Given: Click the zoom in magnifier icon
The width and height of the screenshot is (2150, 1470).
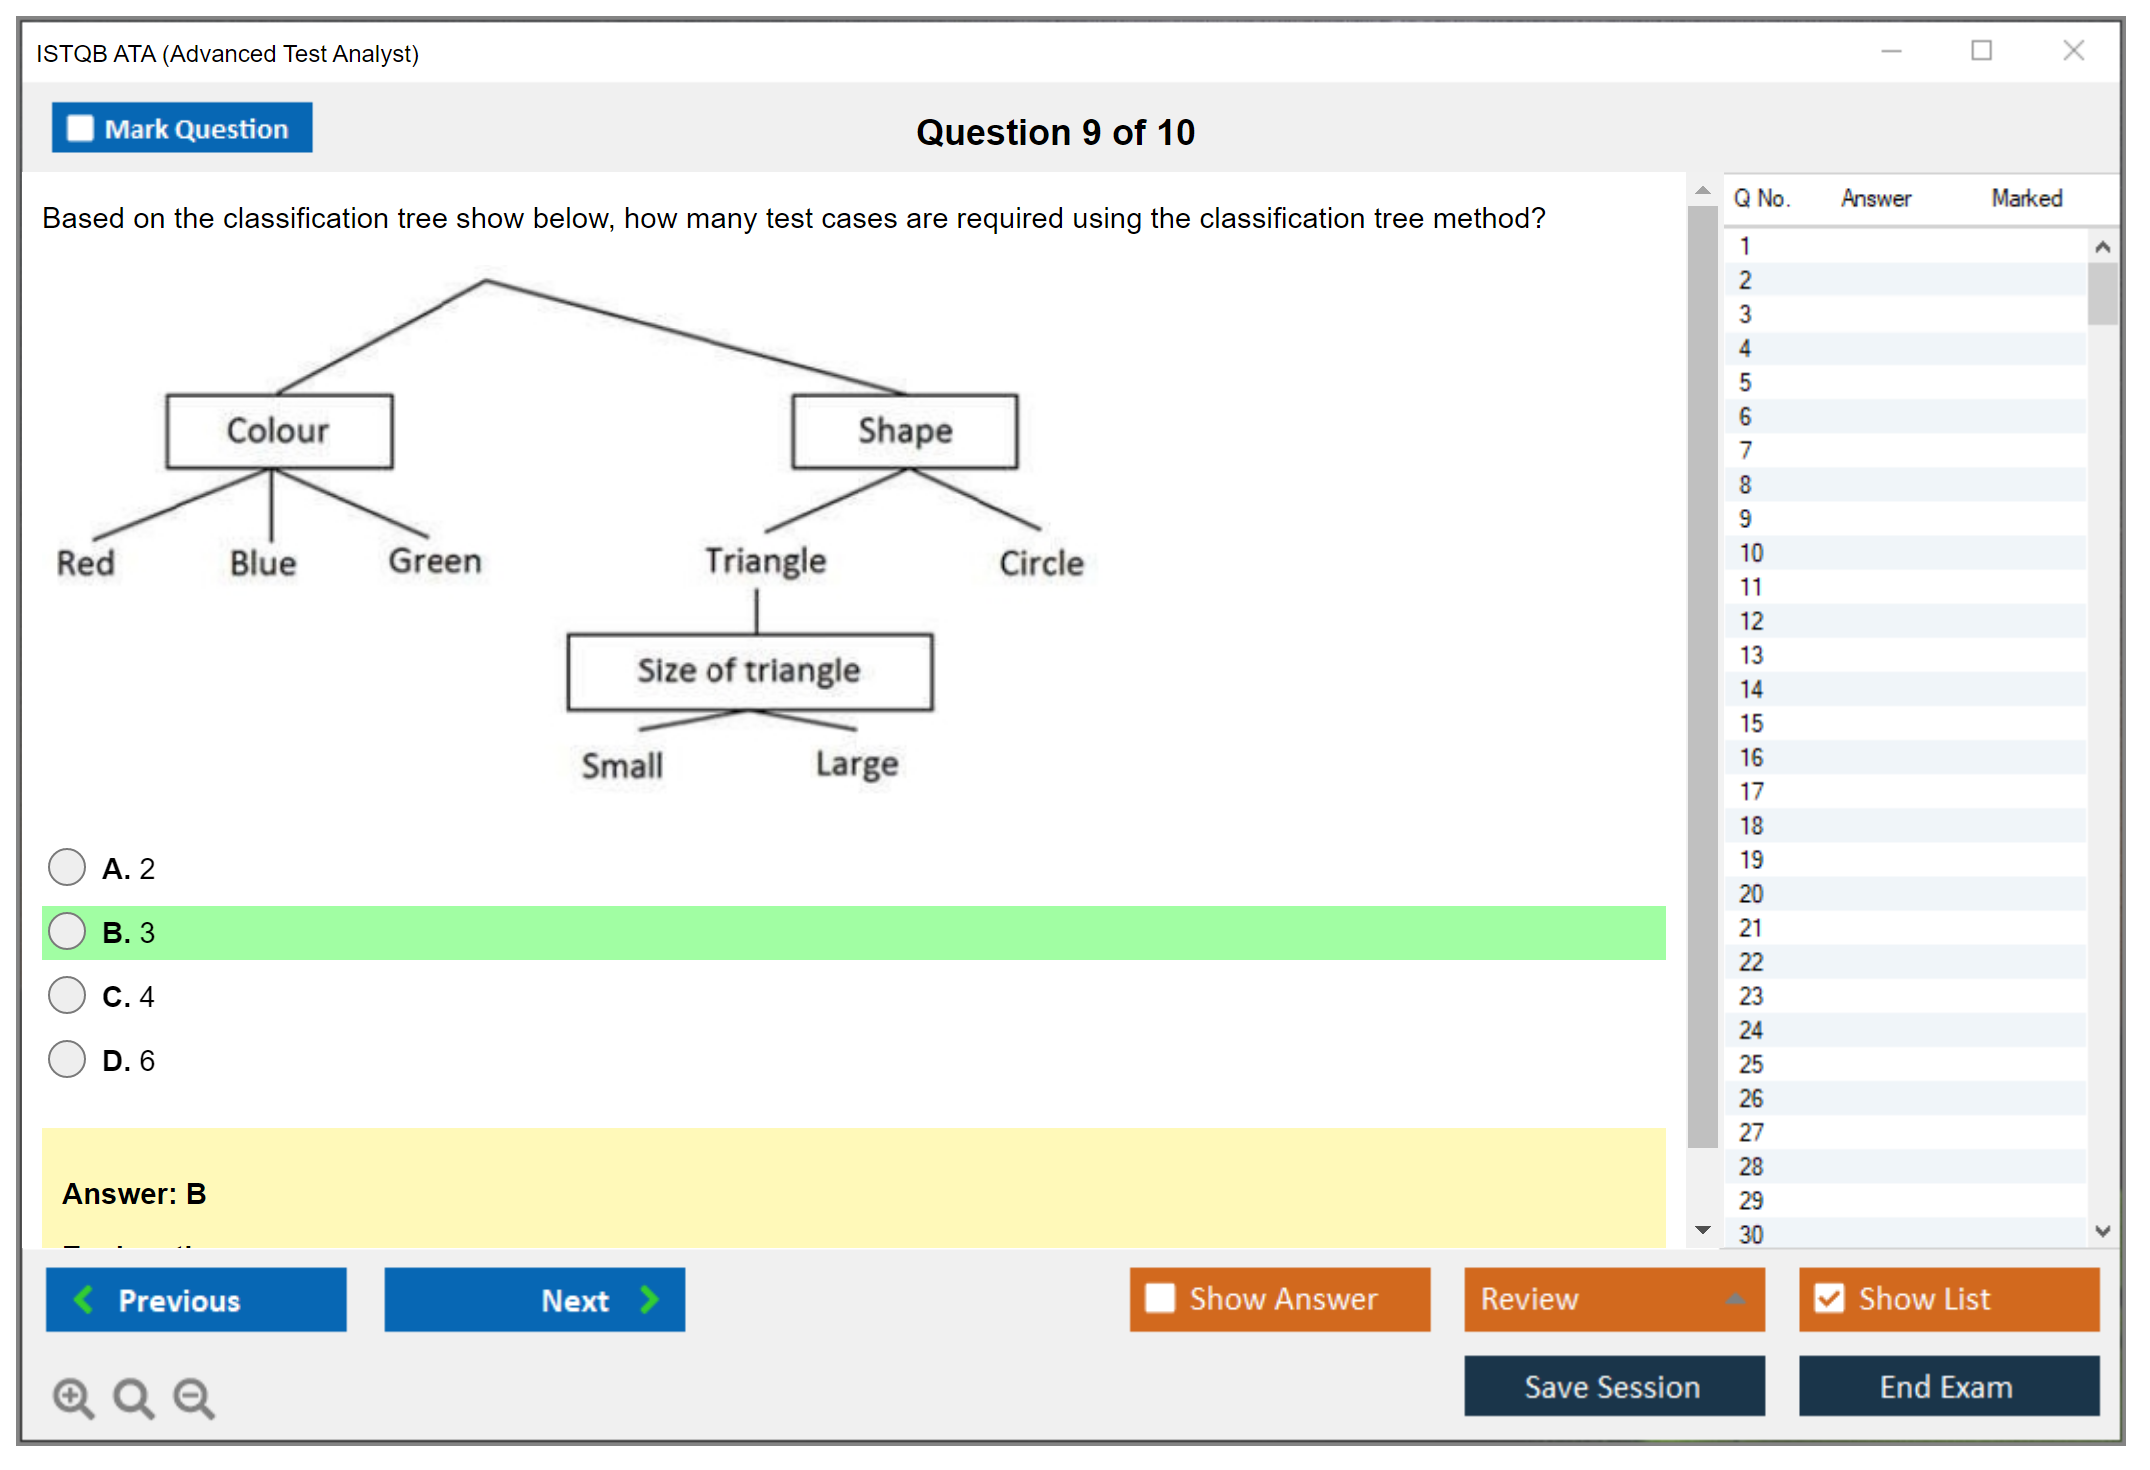Looking at the screenshot, I should click(72, 1397).
